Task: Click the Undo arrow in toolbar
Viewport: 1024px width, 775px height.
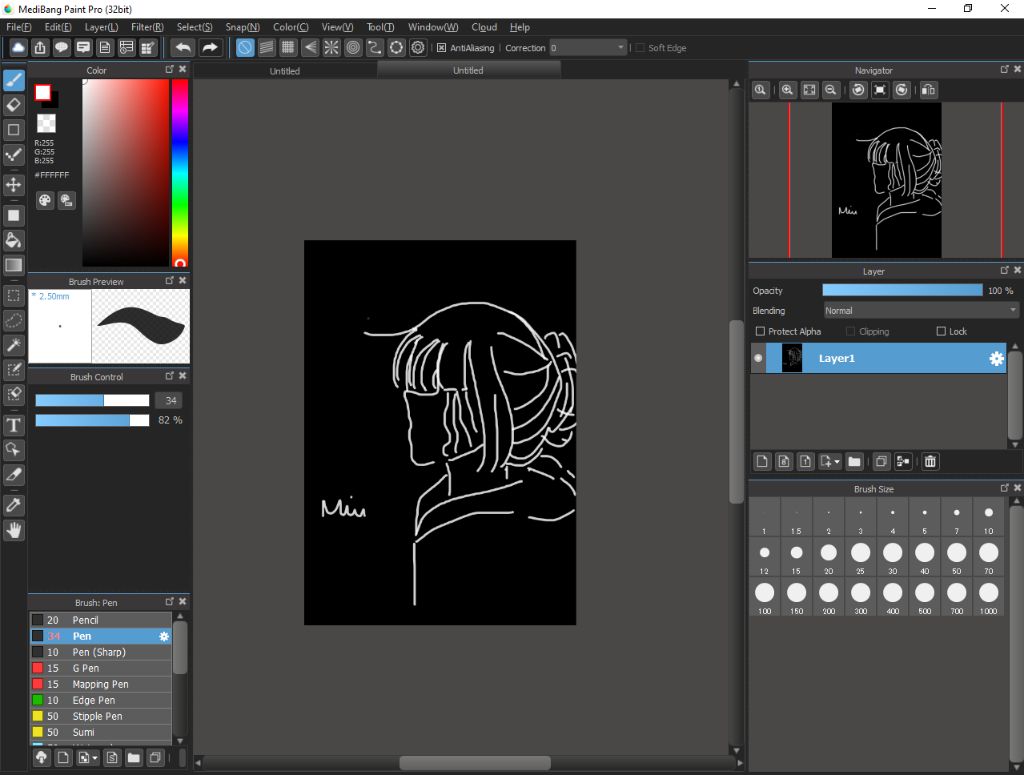Action: 184,48
